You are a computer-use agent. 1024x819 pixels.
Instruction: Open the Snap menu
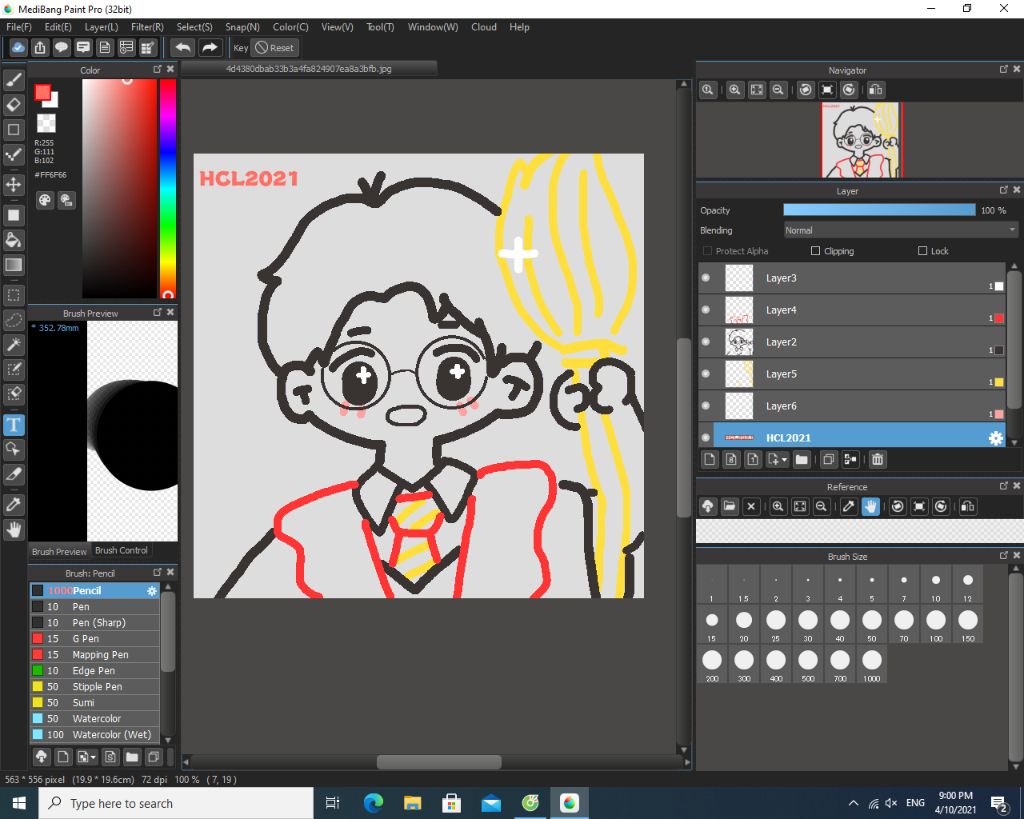[x=242, y=27]
